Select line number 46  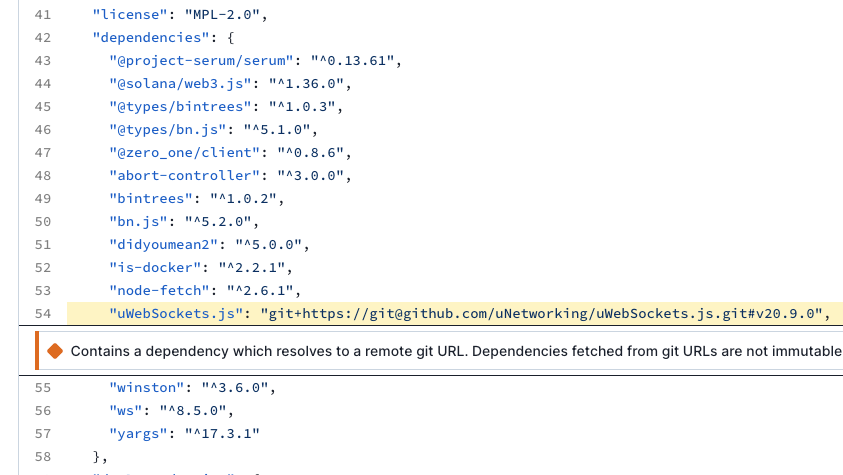(42, 130)
